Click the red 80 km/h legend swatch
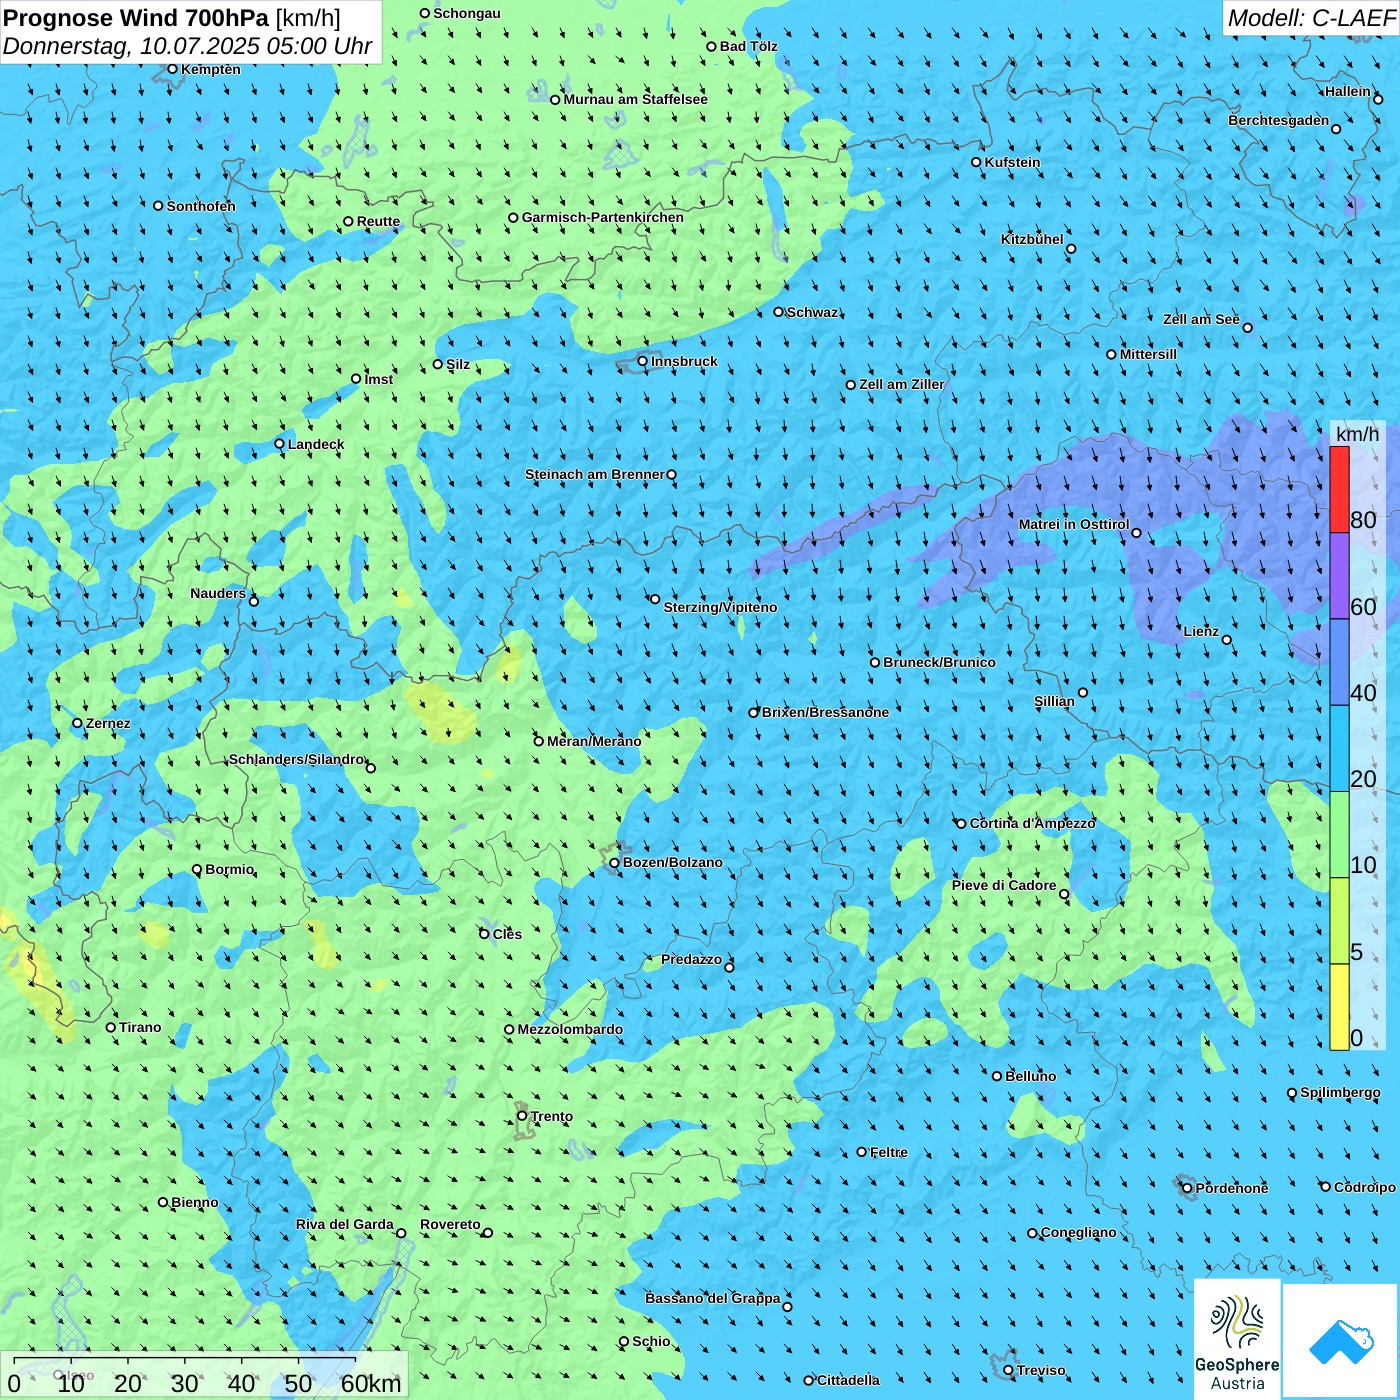The height and width of the screenshot is (1400, 1400). pyautogui.click(x=1339, y=489)
